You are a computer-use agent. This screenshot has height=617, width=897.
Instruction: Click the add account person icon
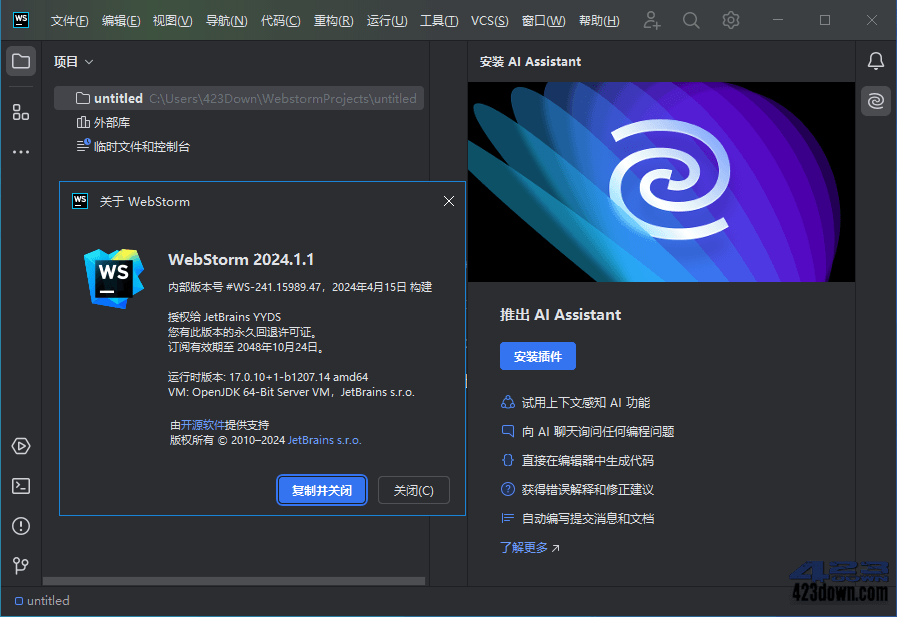(x=651, y=19)
